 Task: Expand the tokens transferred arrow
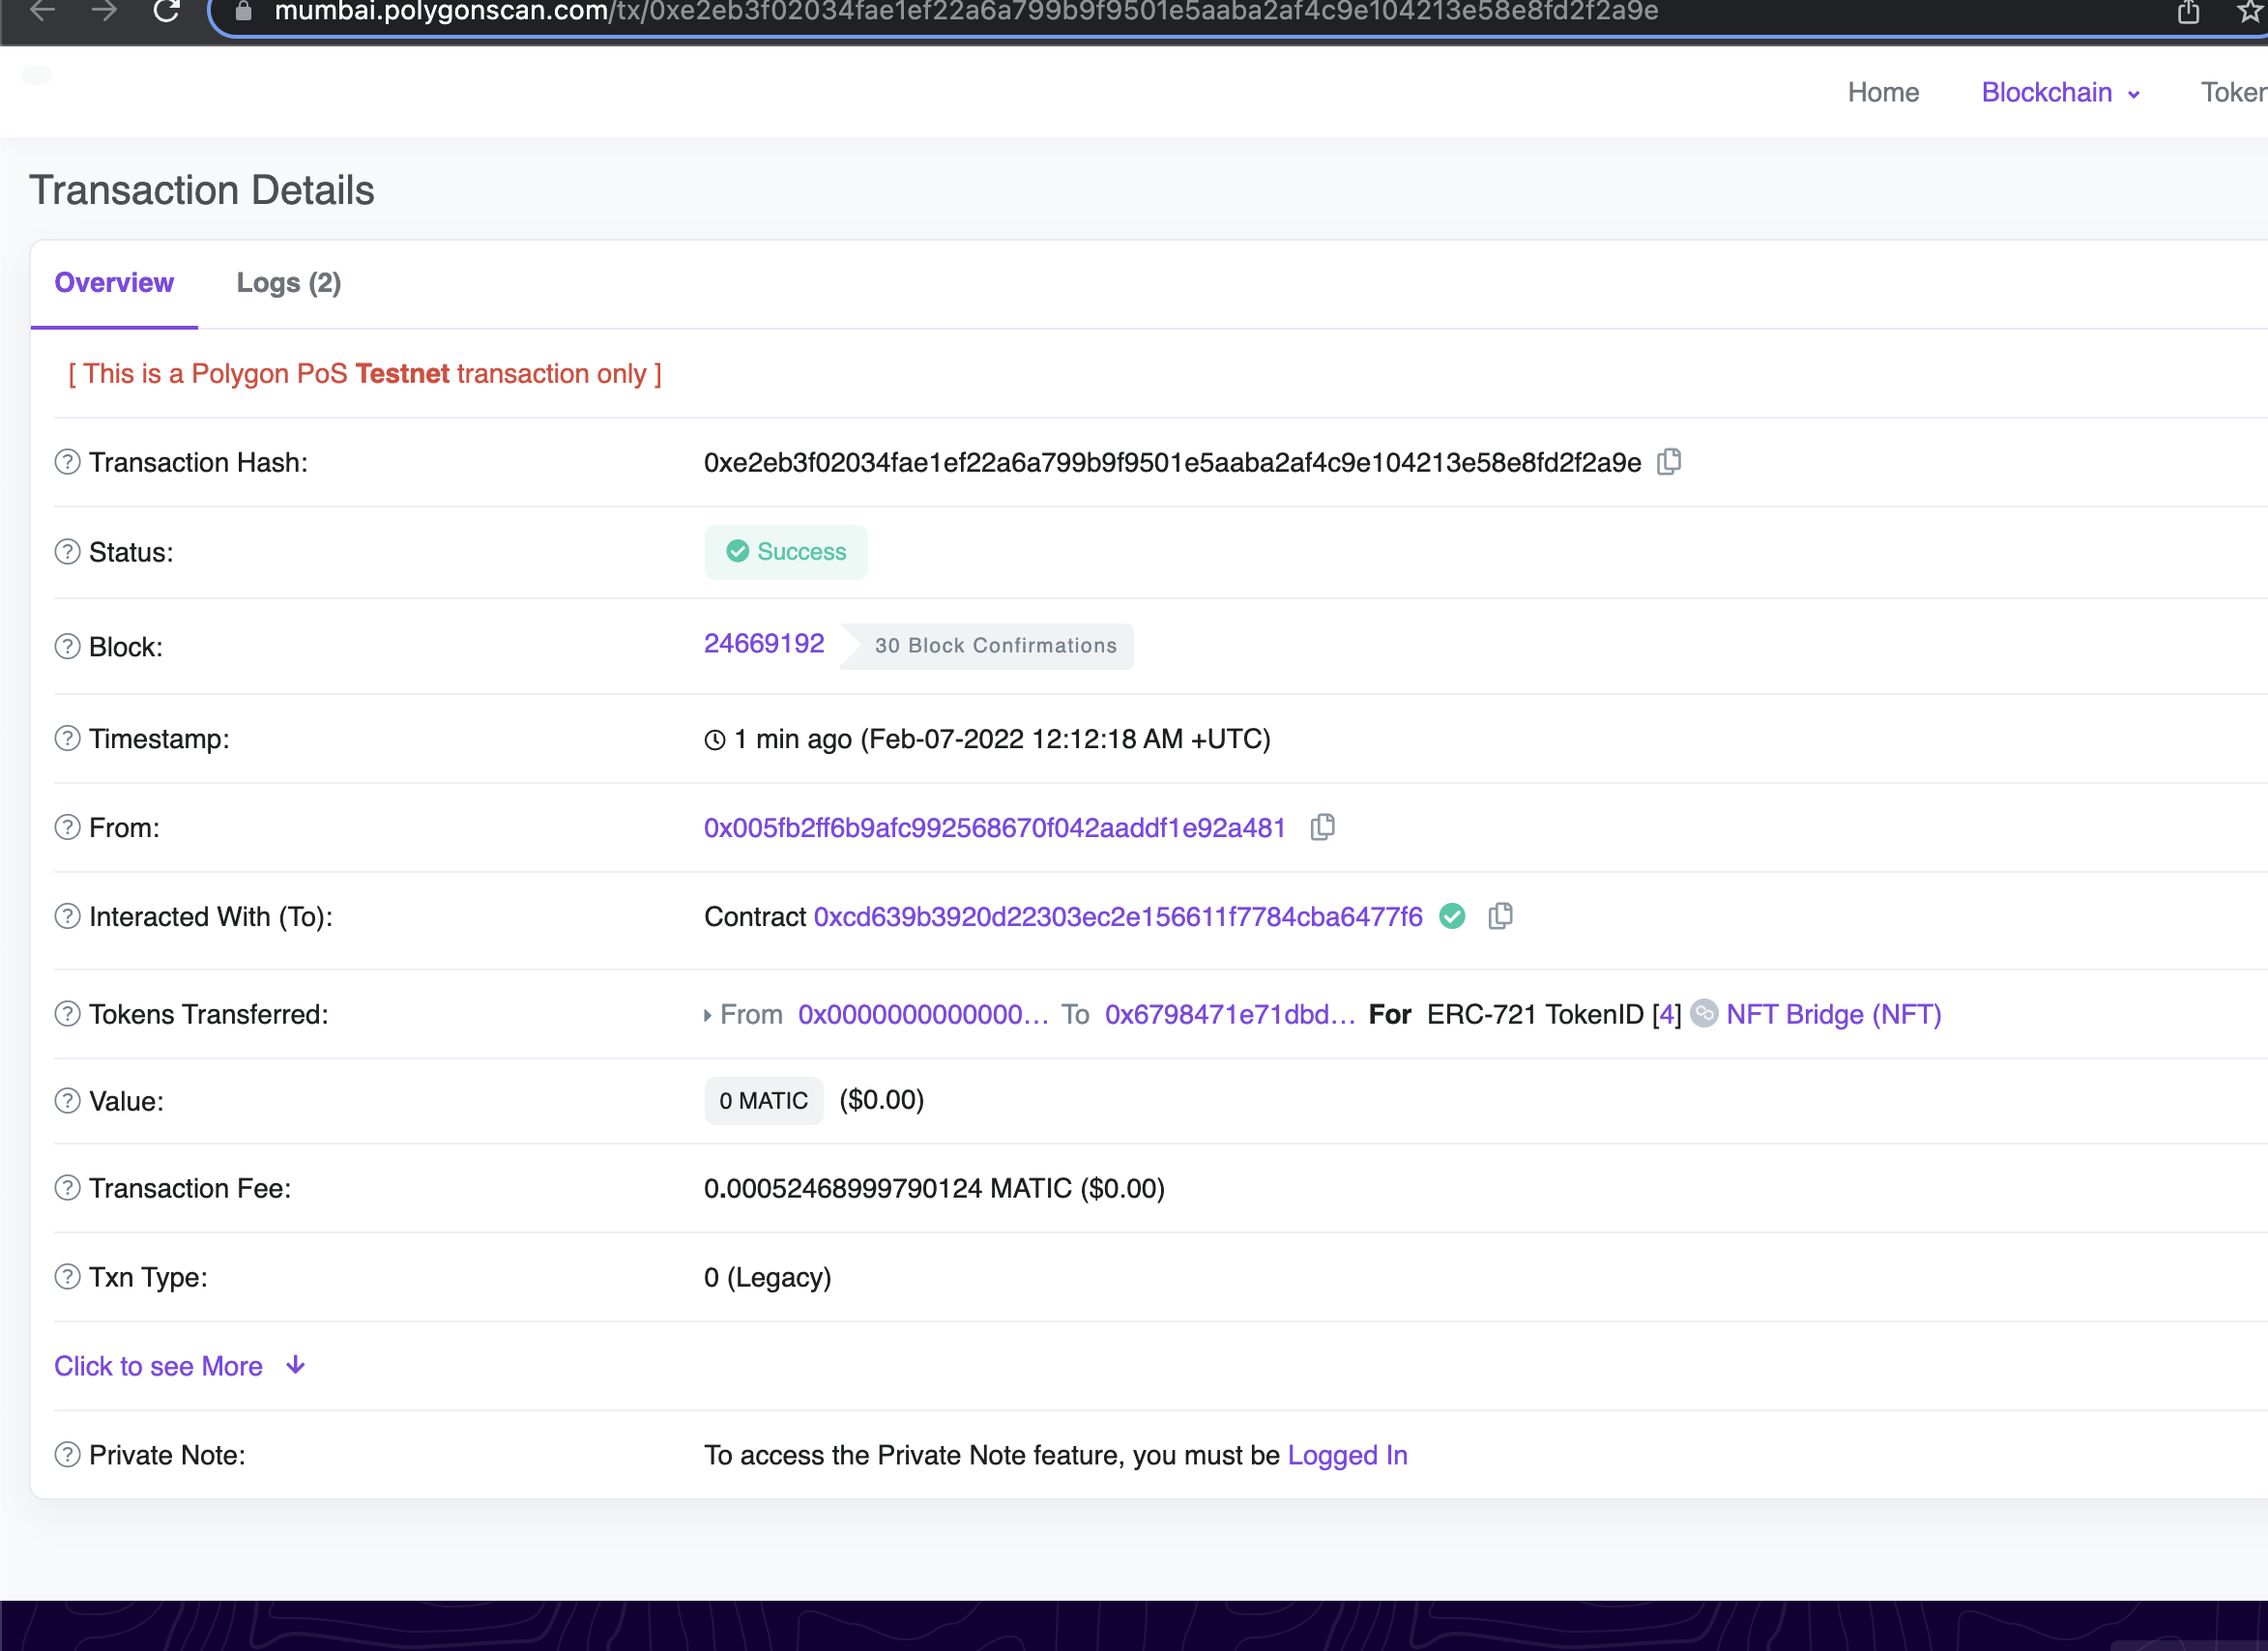point(707,1015)
